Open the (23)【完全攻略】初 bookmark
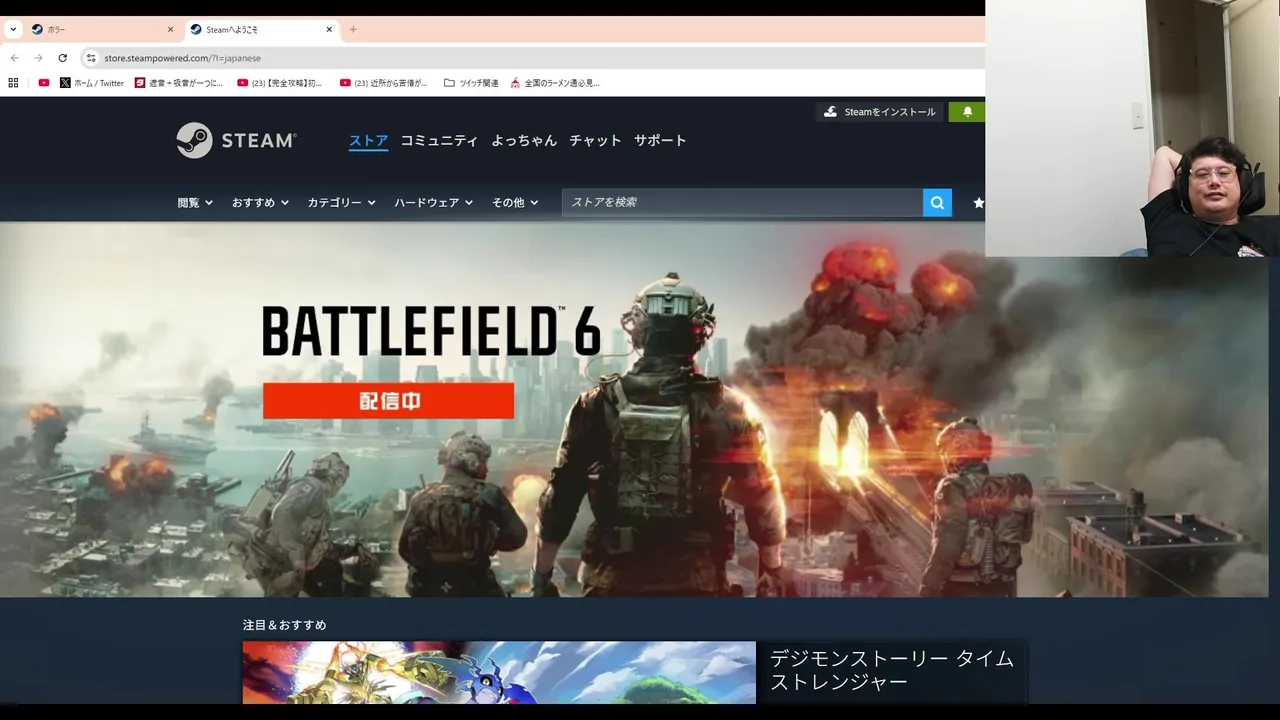The image size is (1280, 720). click(x=280, y=83)
